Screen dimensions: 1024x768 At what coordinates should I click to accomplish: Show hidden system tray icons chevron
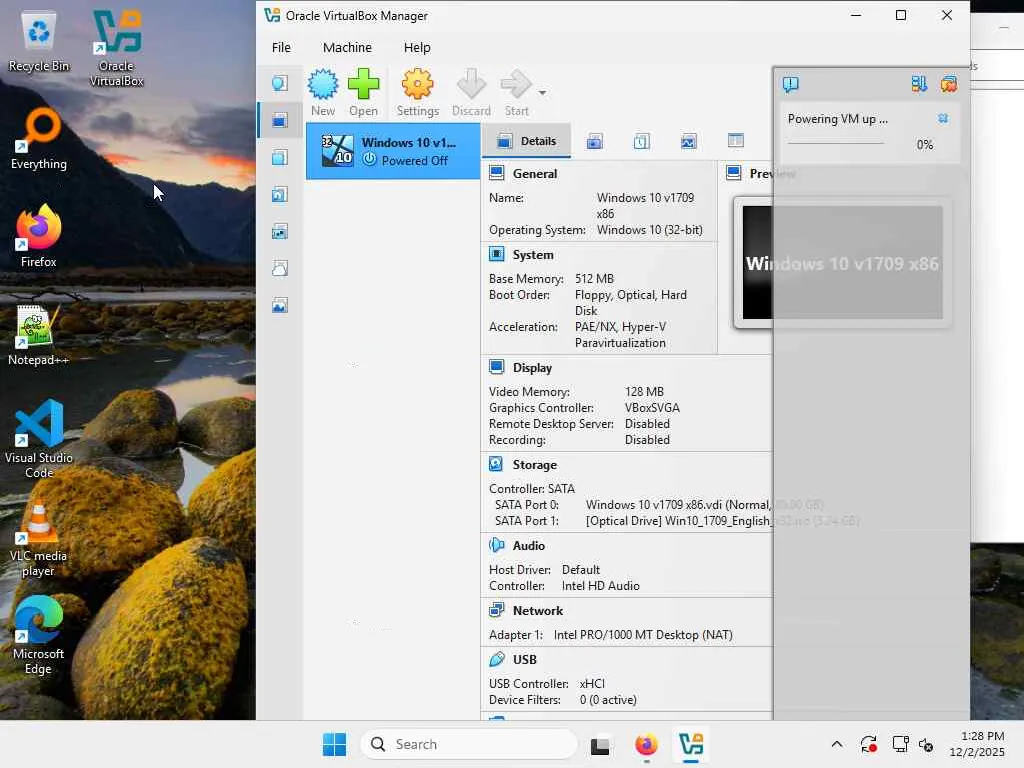point(837,744)
